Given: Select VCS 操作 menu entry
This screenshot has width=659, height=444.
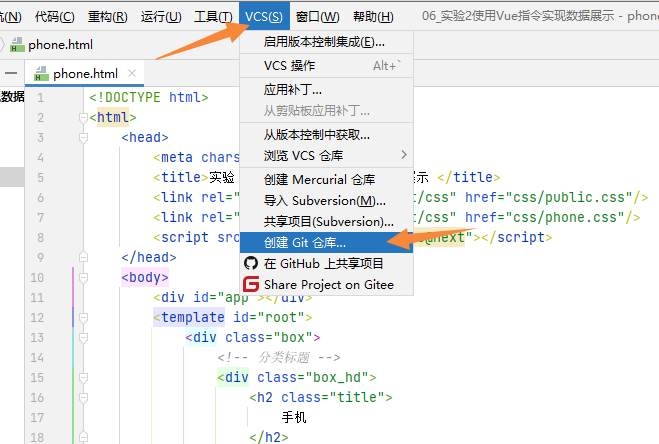Looking at the screenshot, I should [x=327, y=66].
